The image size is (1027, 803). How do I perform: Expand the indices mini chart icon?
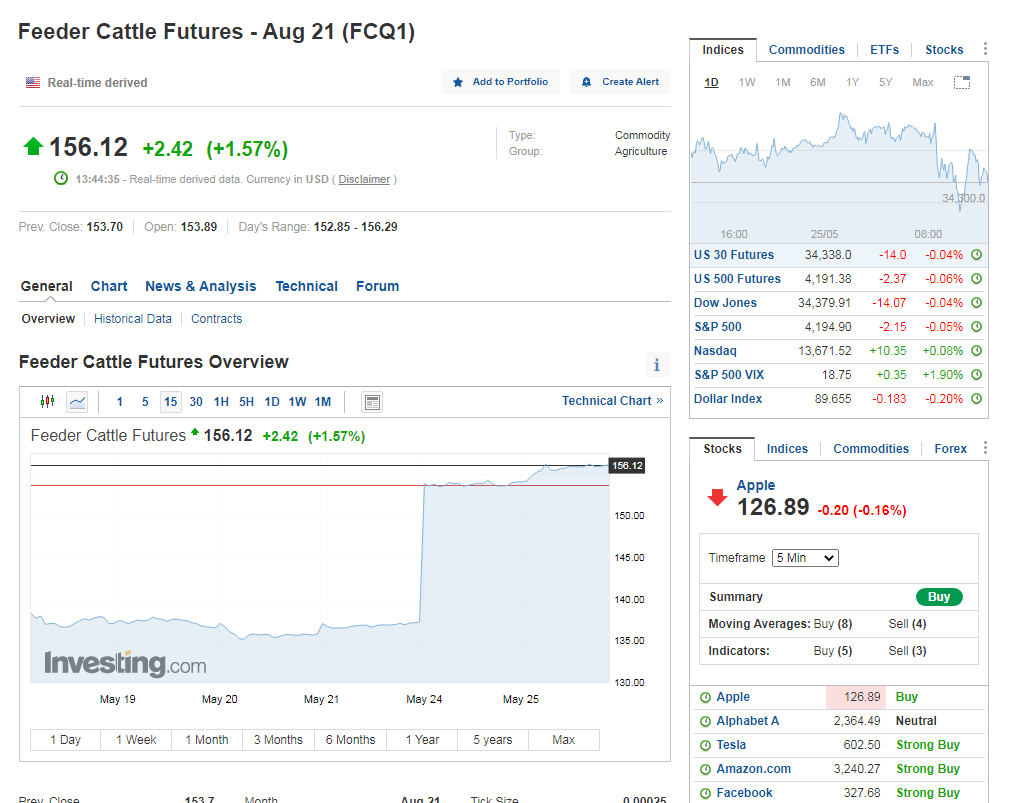[962, 83]
